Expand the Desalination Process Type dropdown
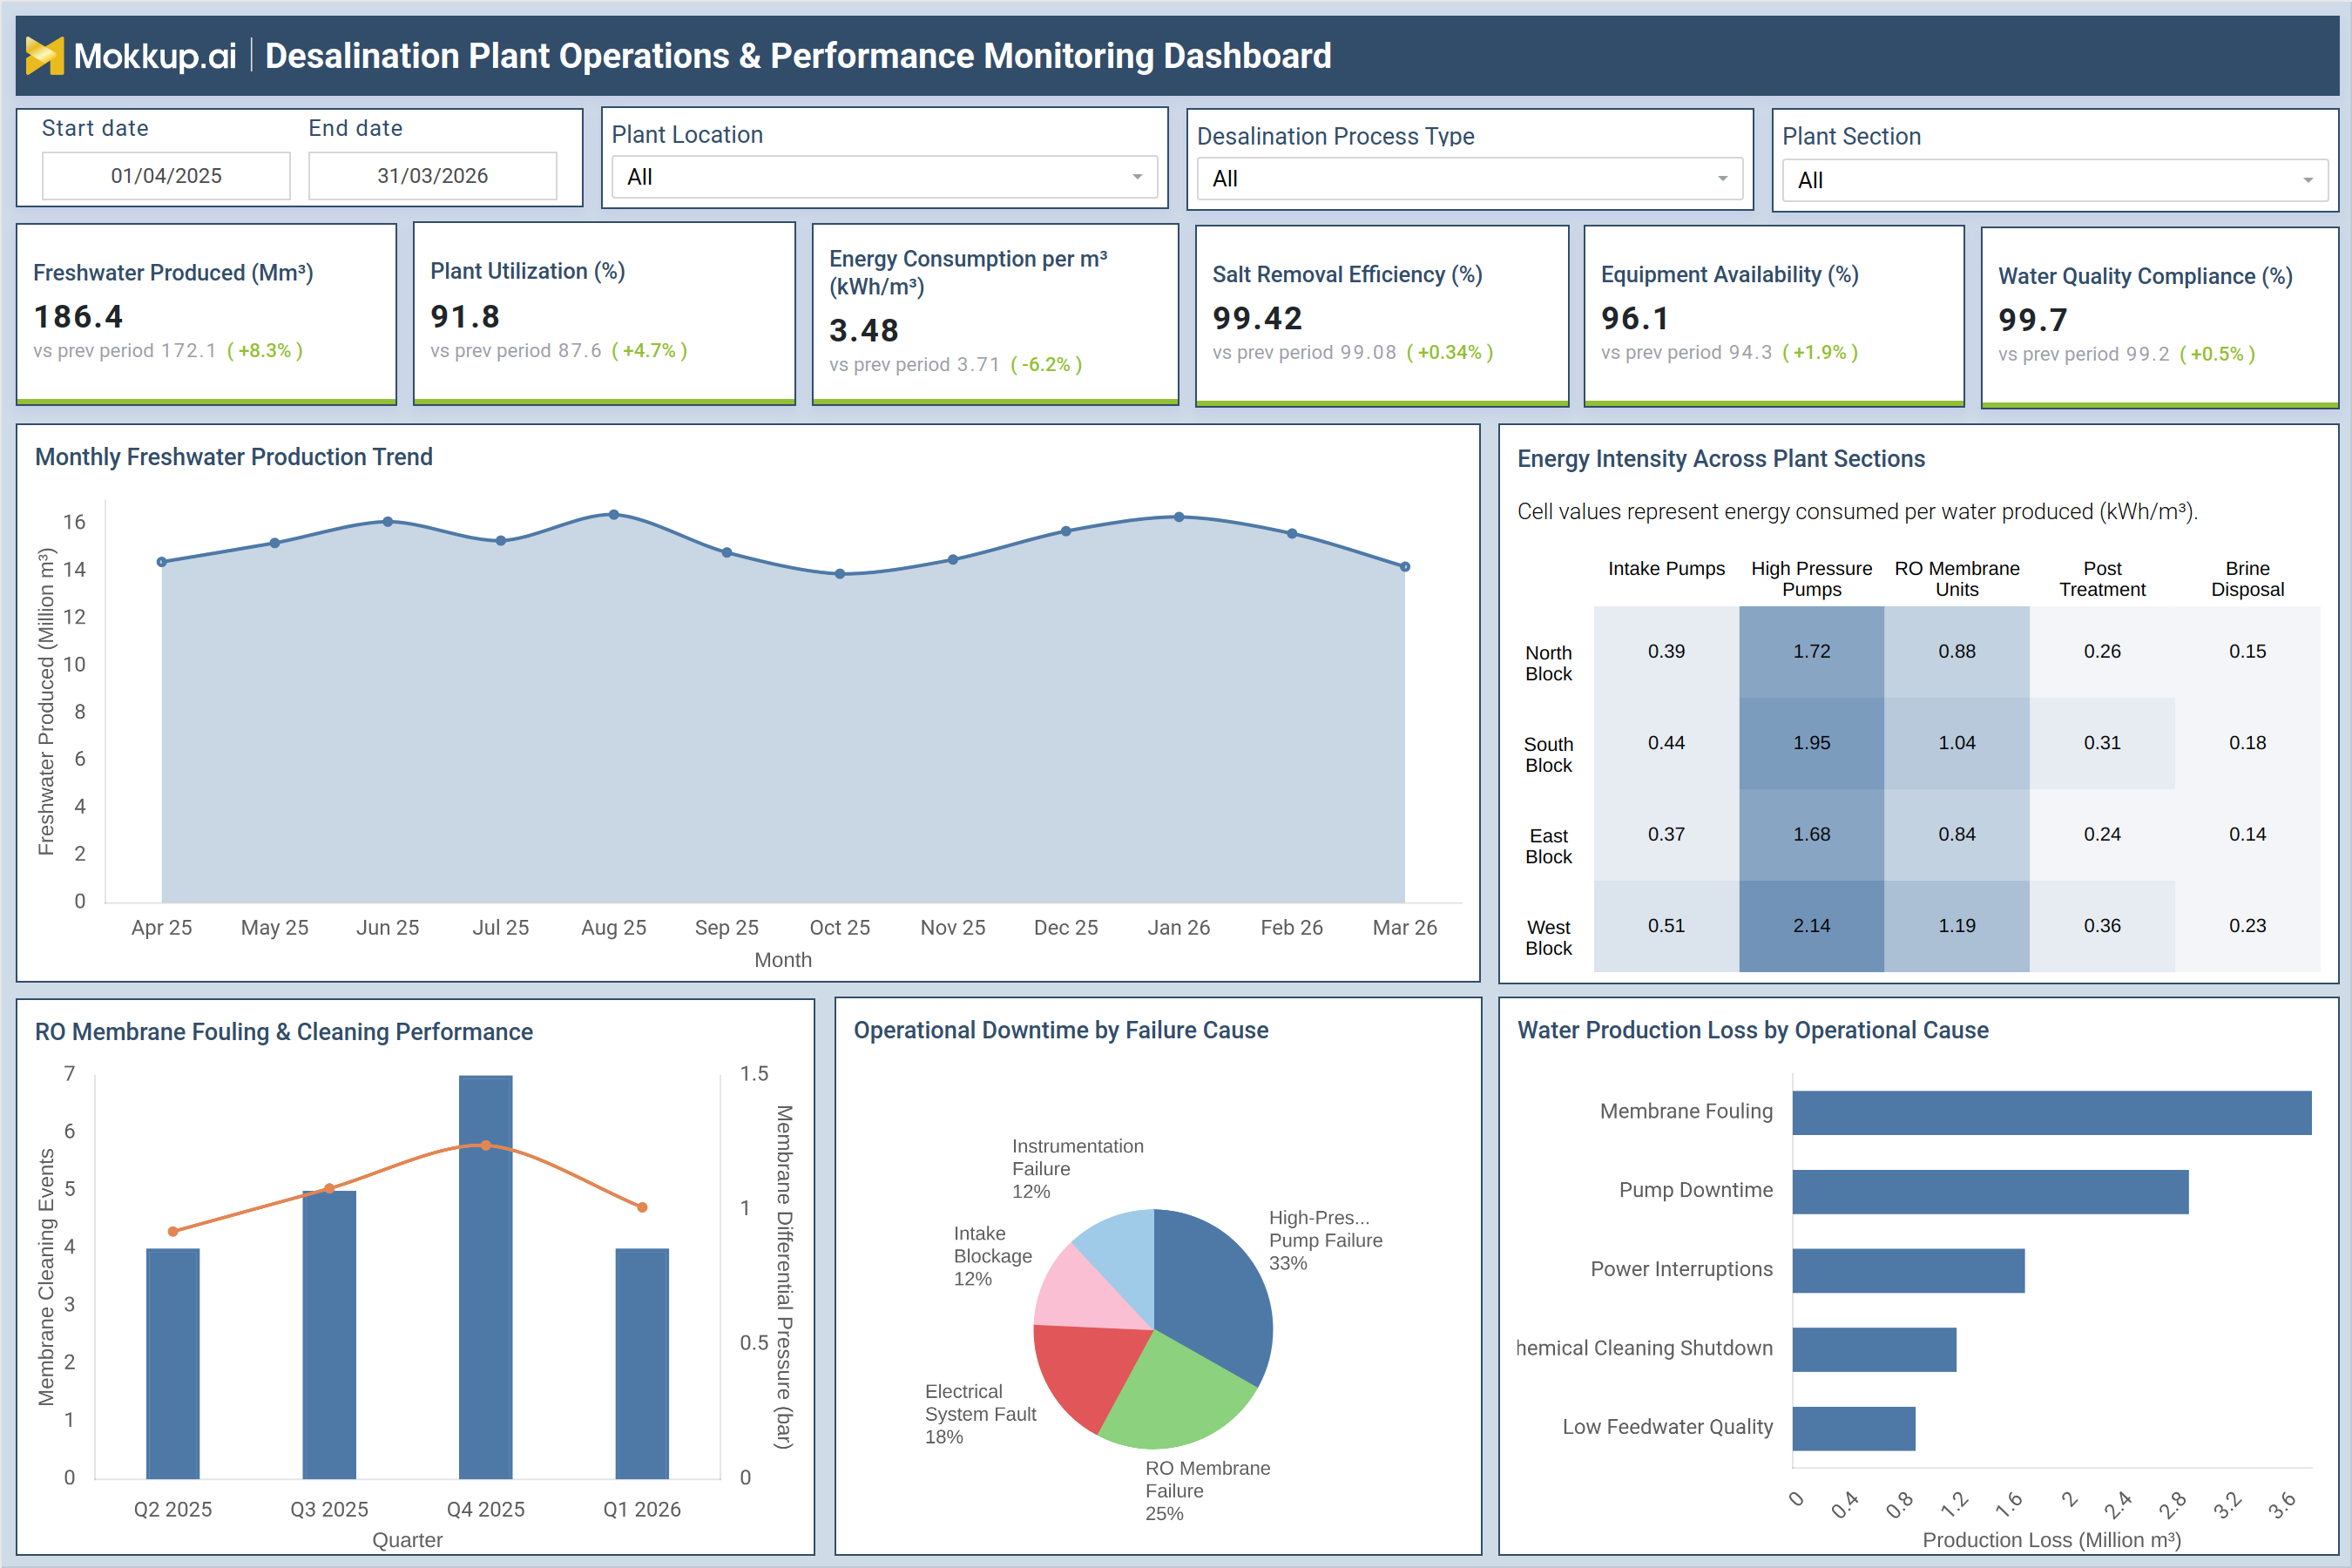Screen dimensions: 2352x1568 (1469, 179)
